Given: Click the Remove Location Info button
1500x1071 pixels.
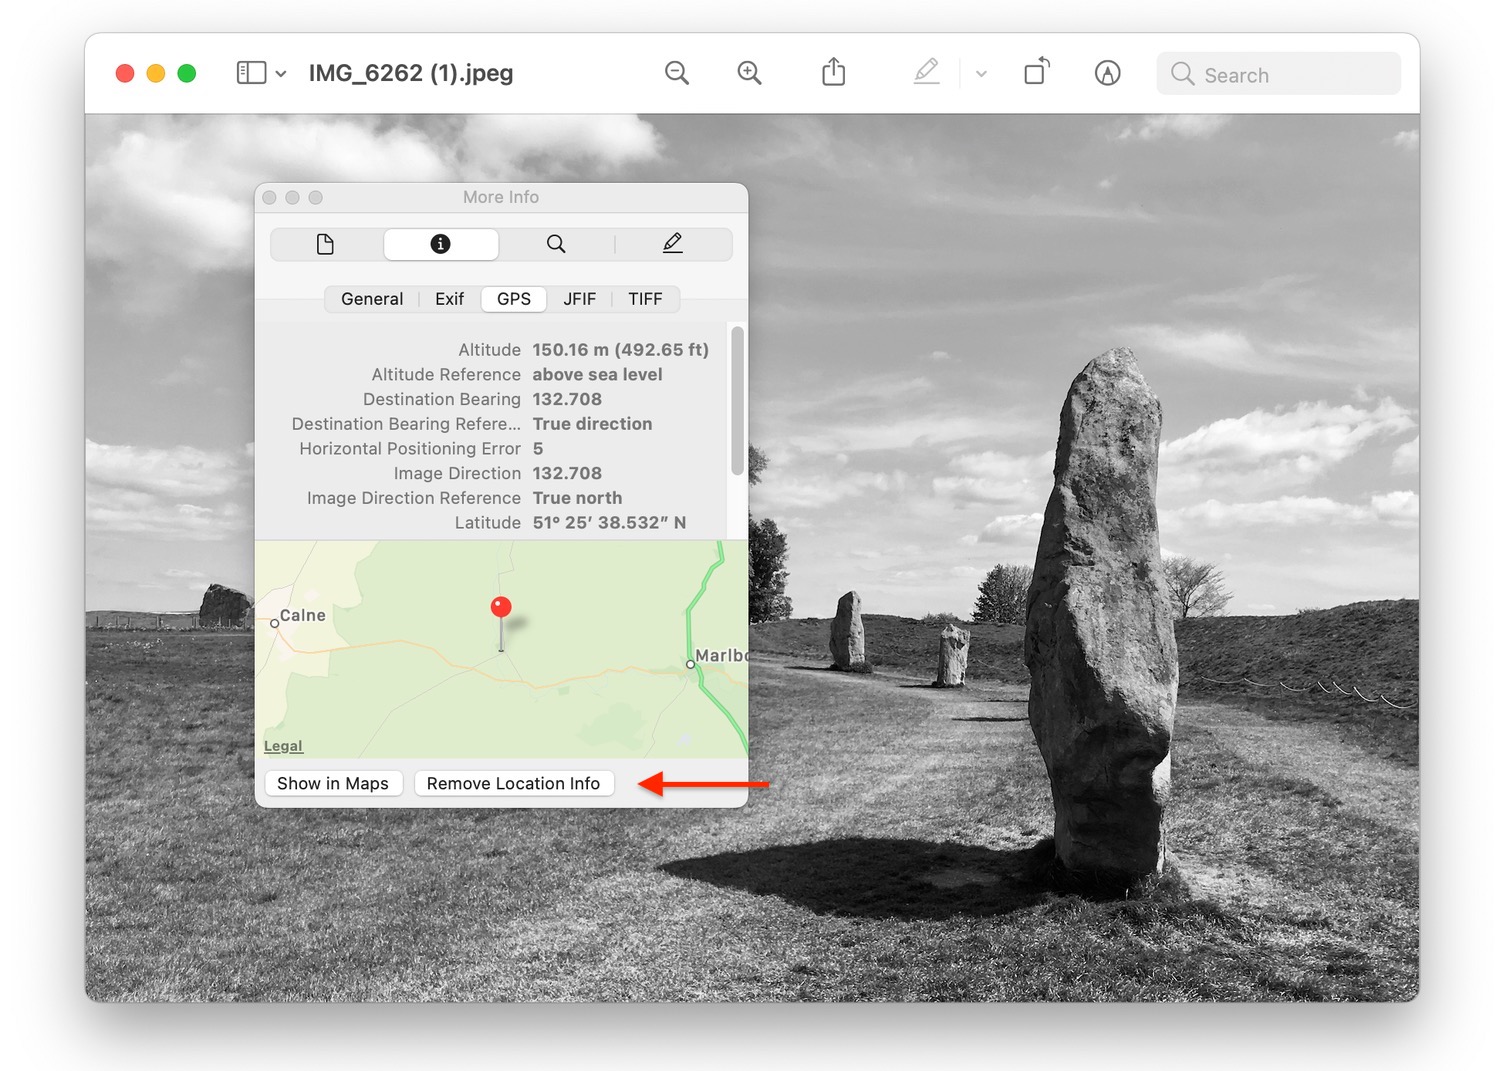Looking at the screenshot, I should (513, 783).
